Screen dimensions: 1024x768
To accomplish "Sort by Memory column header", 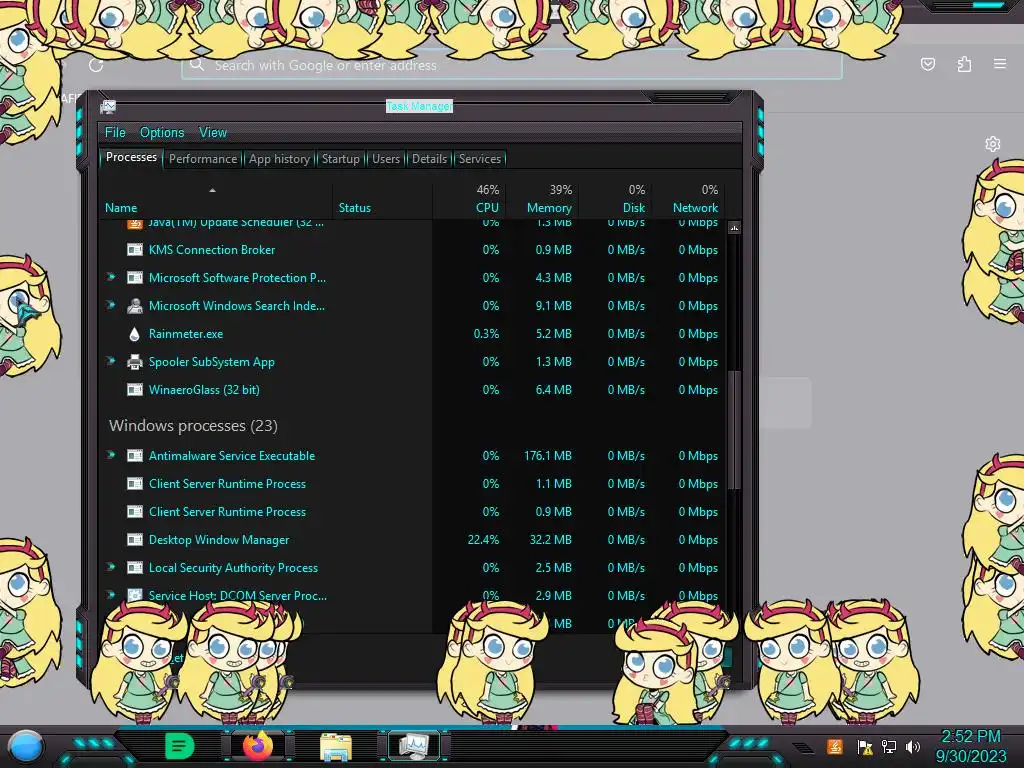I will point(549,208).
